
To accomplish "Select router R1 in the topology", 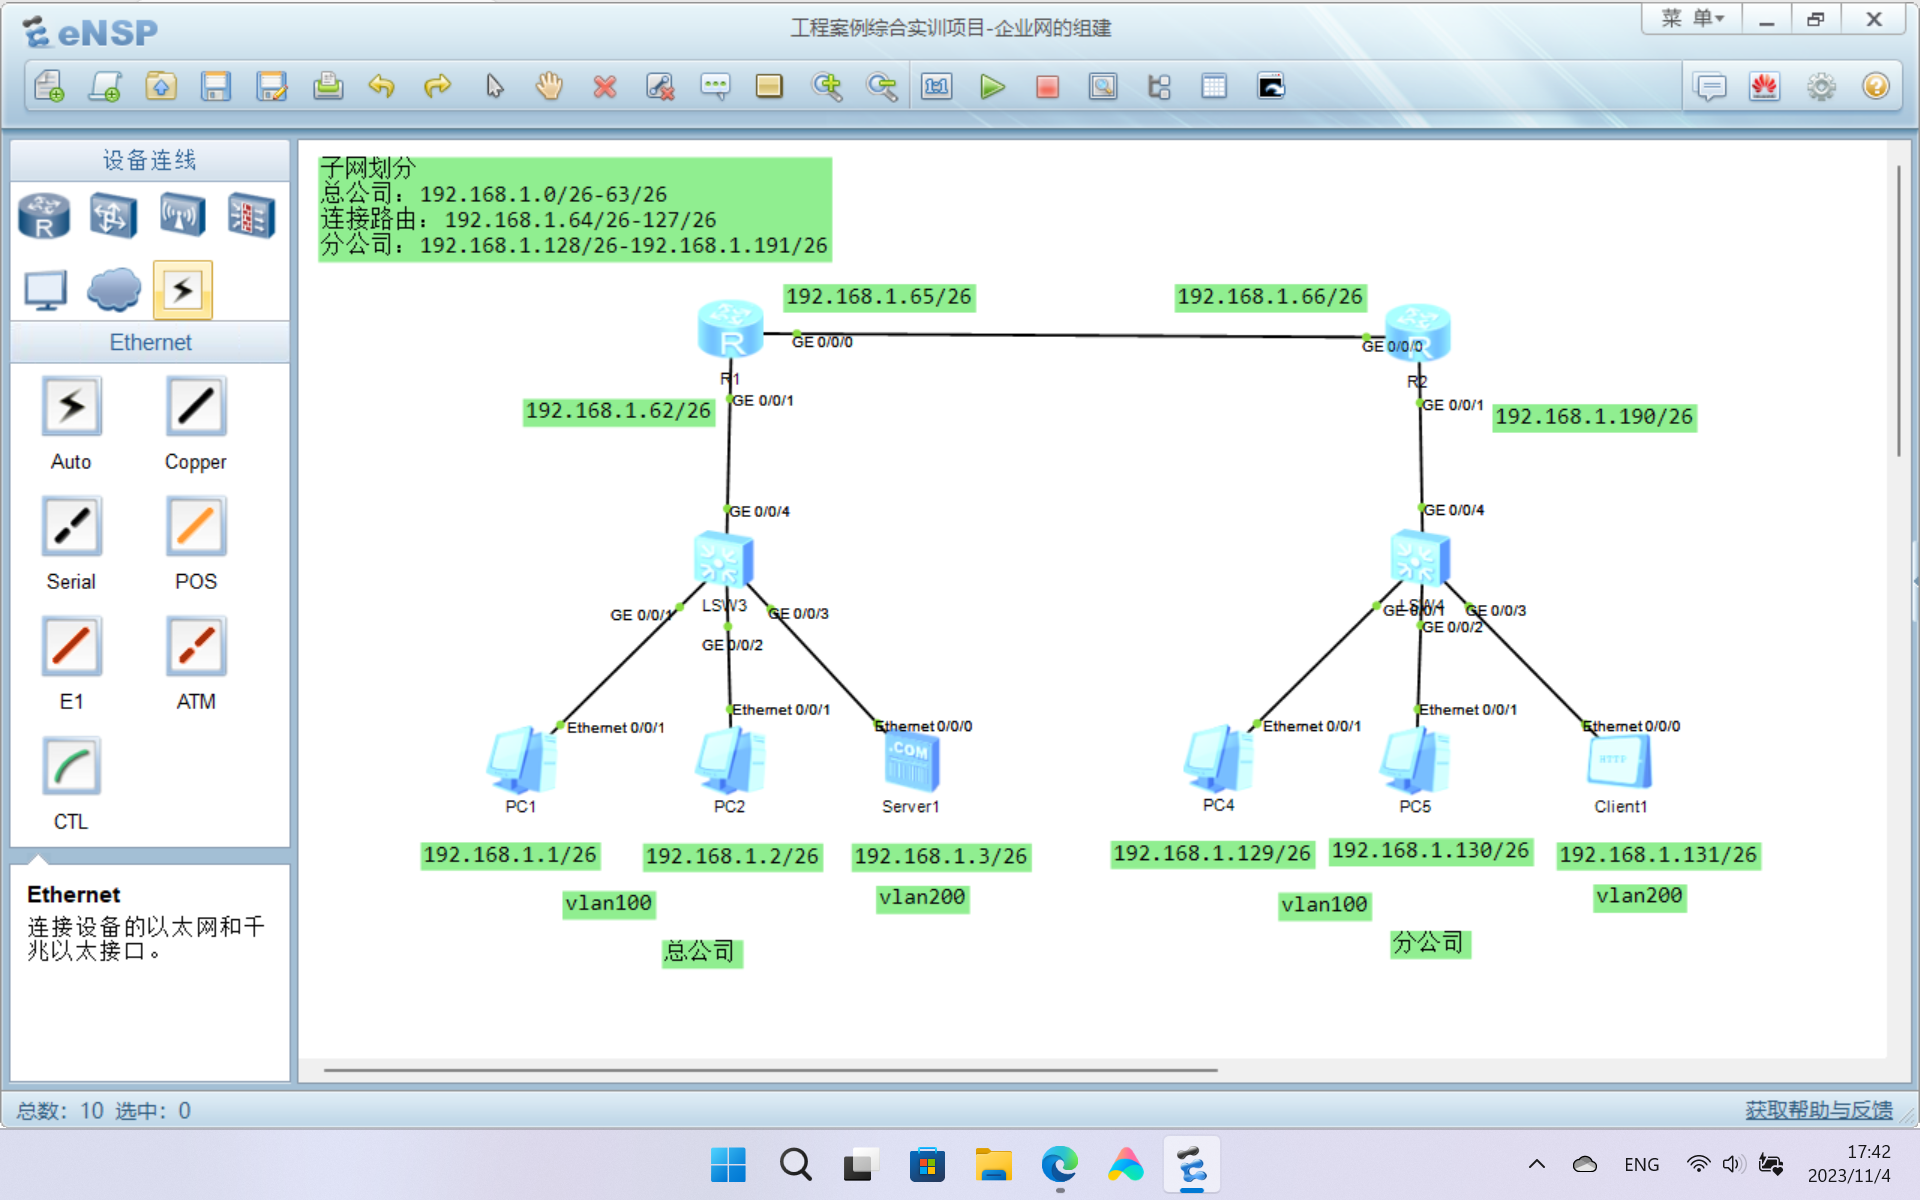I will coord(730,329).
